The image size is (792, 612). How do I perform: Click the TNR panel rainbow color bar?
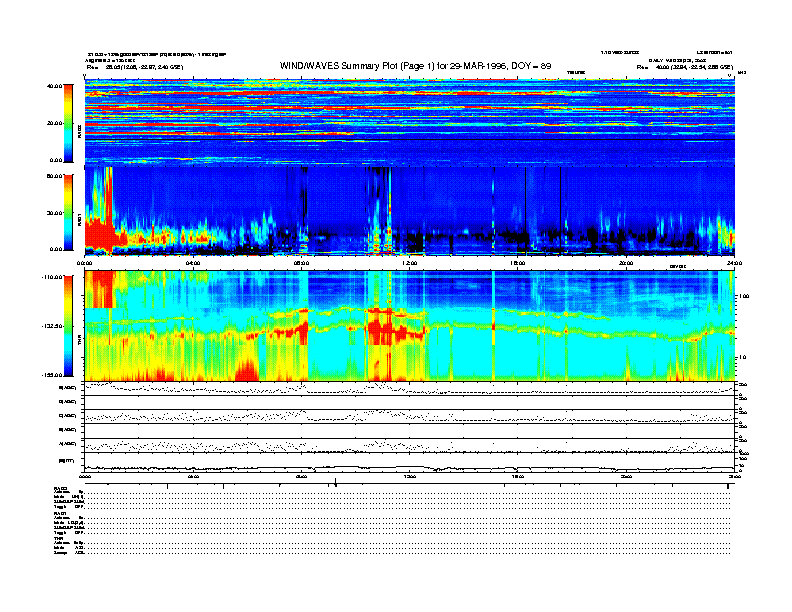click(68, 326)
